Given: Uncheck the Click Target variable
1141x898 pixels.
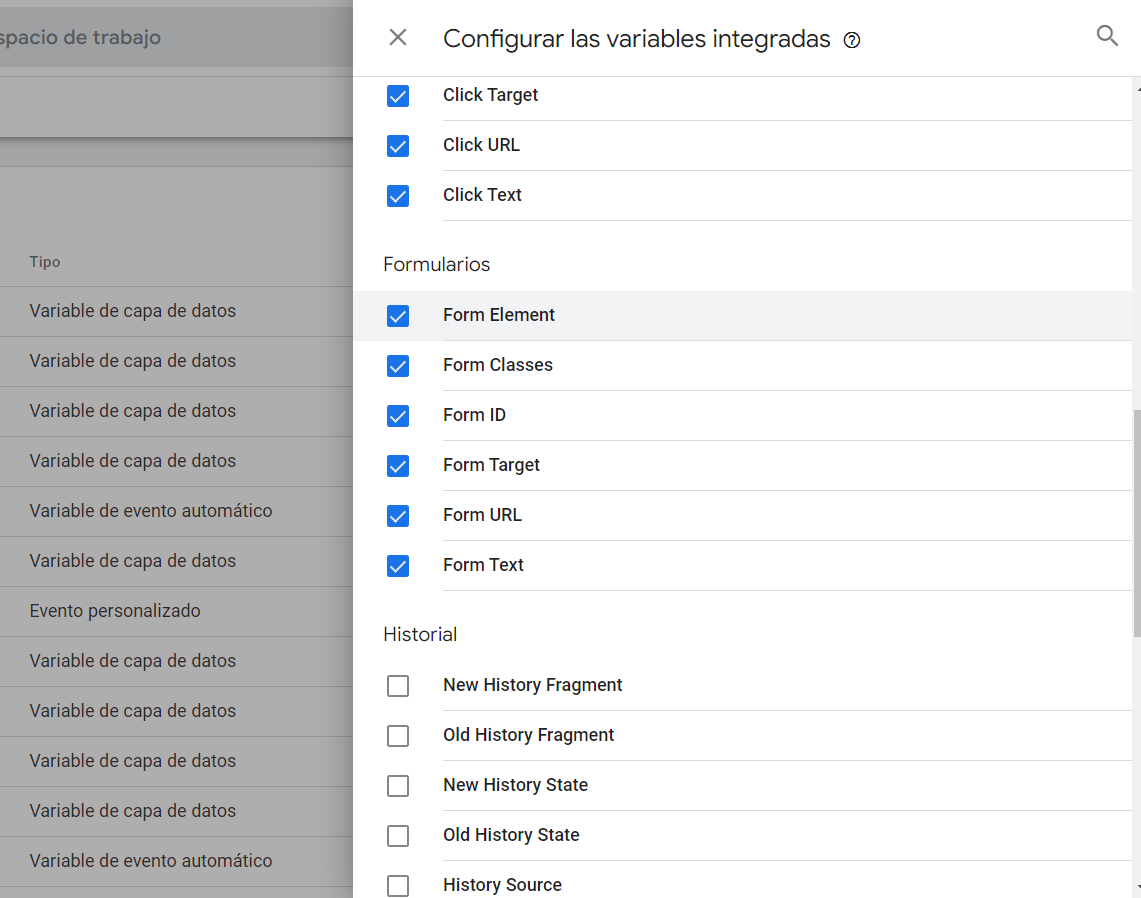Looking at the screenshot, I should pyautogui.click(x=398, y=96).
